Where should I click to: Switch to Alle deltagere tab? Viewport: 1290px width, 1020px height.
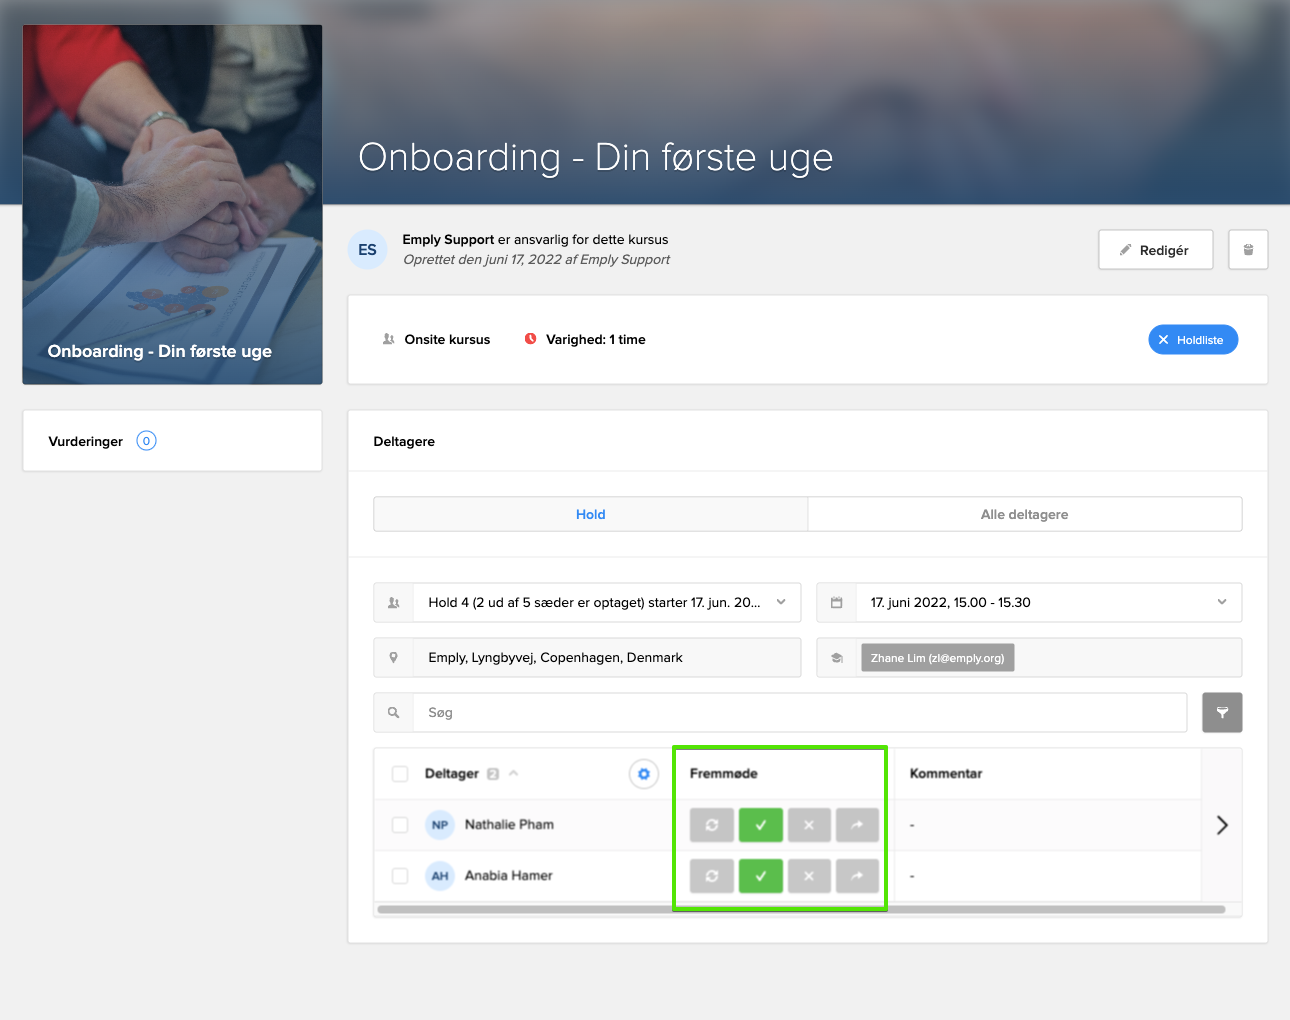pyautogui.click(x=1024, y=514)
